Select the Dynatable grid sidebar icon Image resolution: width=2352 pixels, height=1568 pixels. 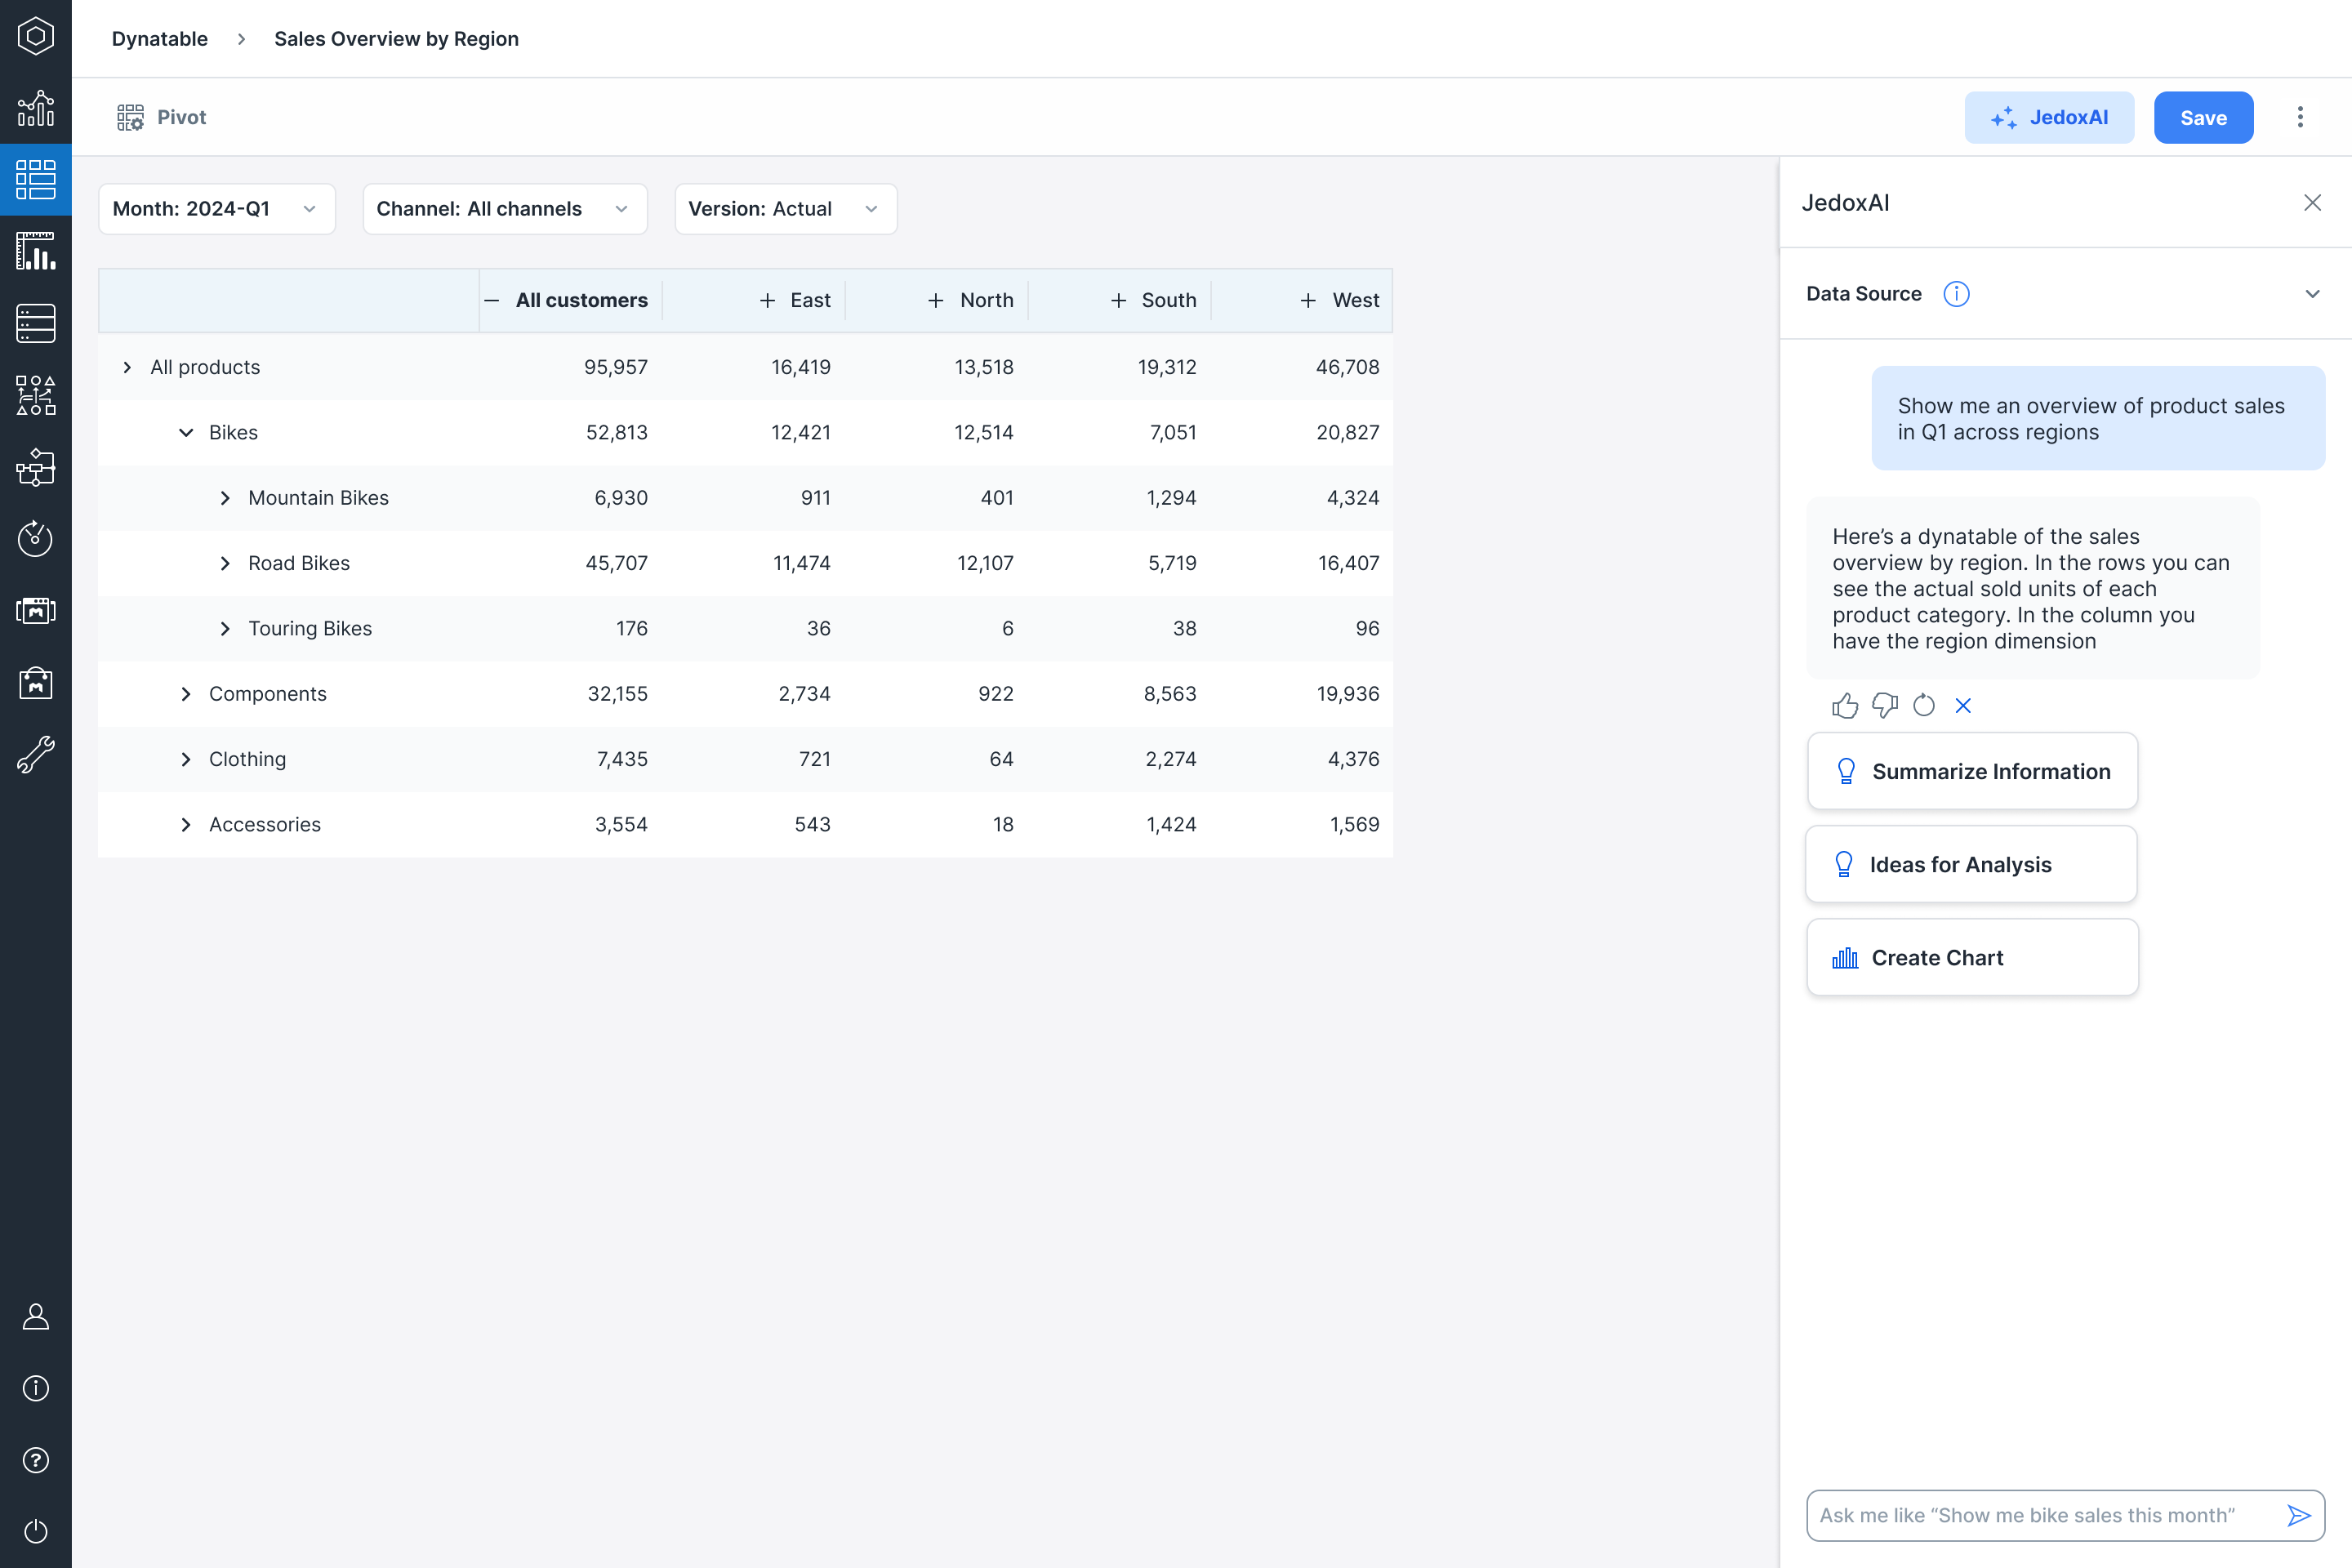(36, 180)
